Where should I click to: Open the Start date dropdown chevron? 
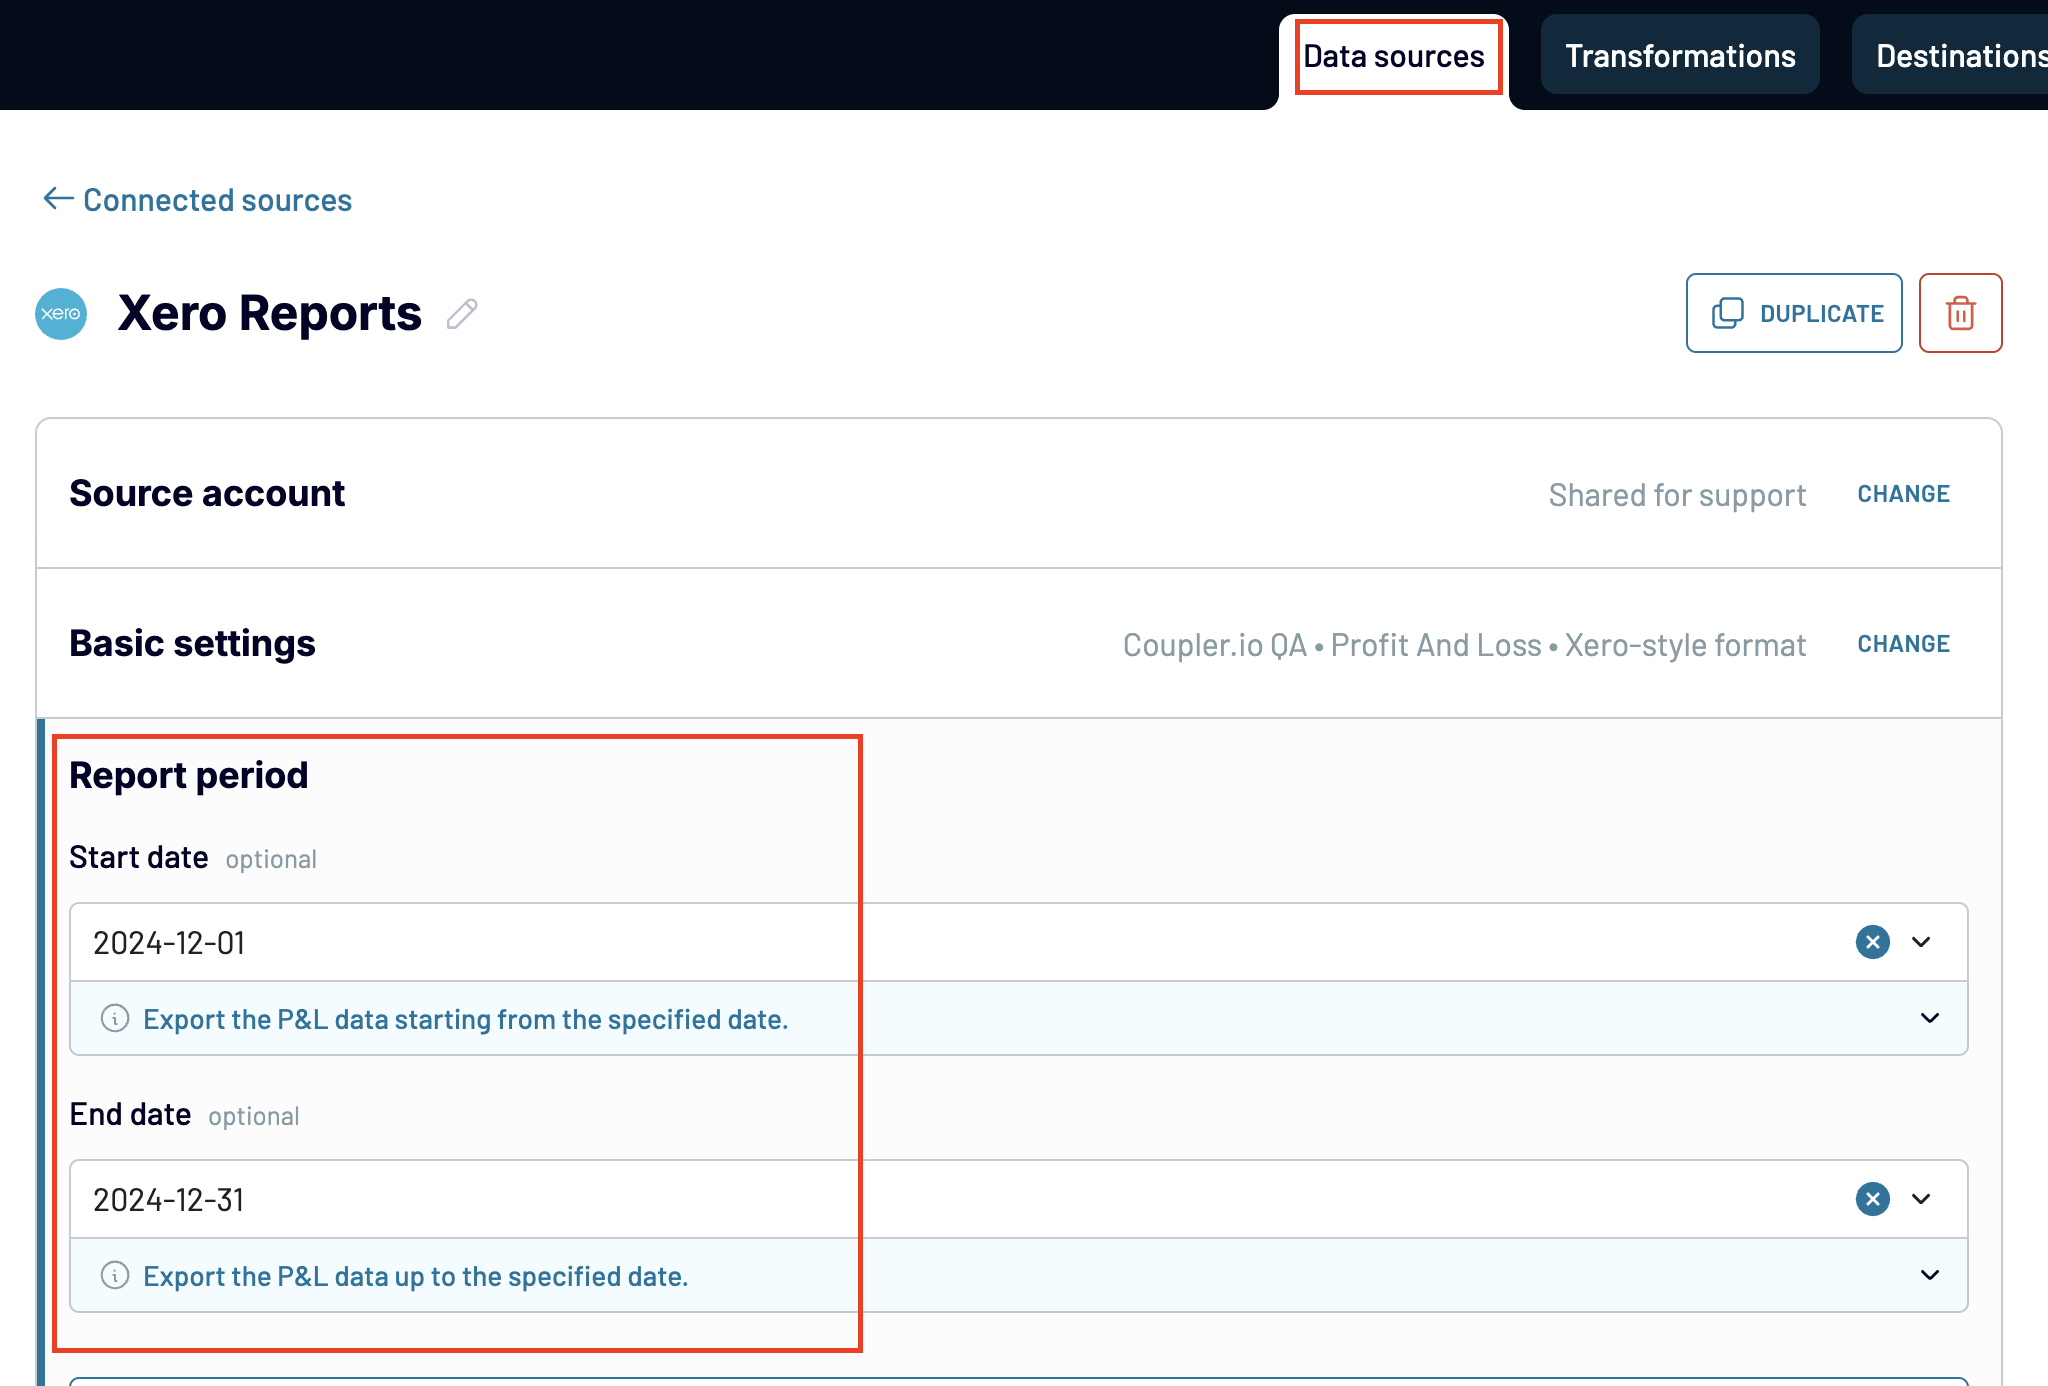[1921, 942]
